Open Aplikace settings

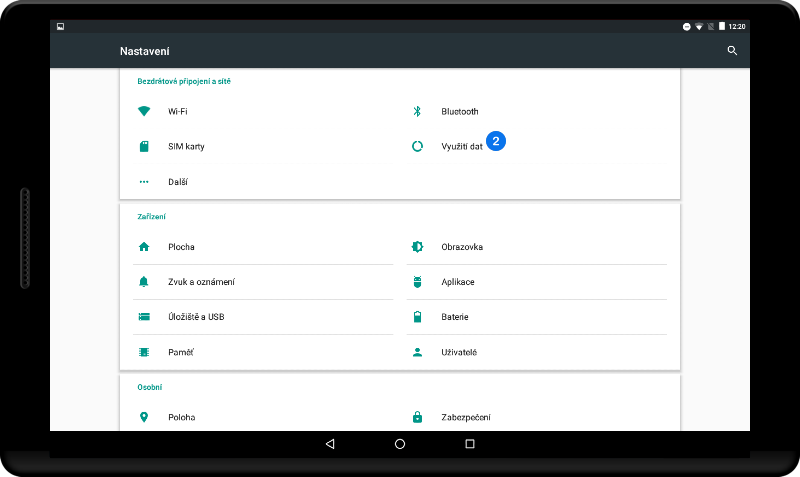537,282
